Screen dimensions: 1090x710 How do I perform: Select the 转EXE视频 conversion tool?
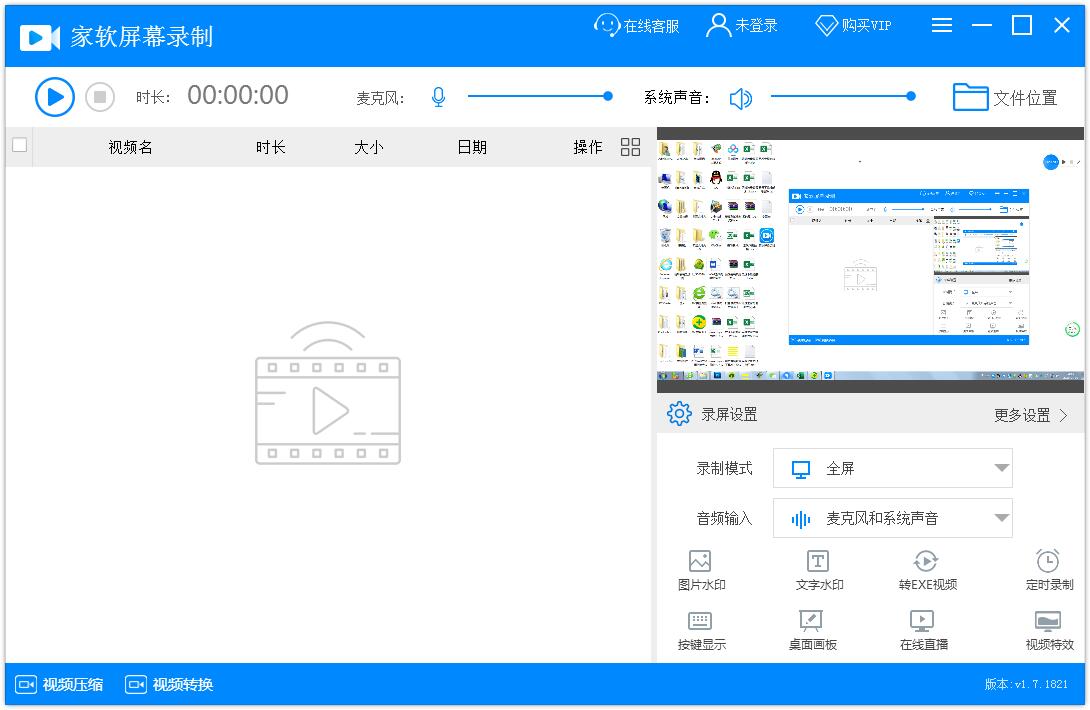tap(928, 570)
